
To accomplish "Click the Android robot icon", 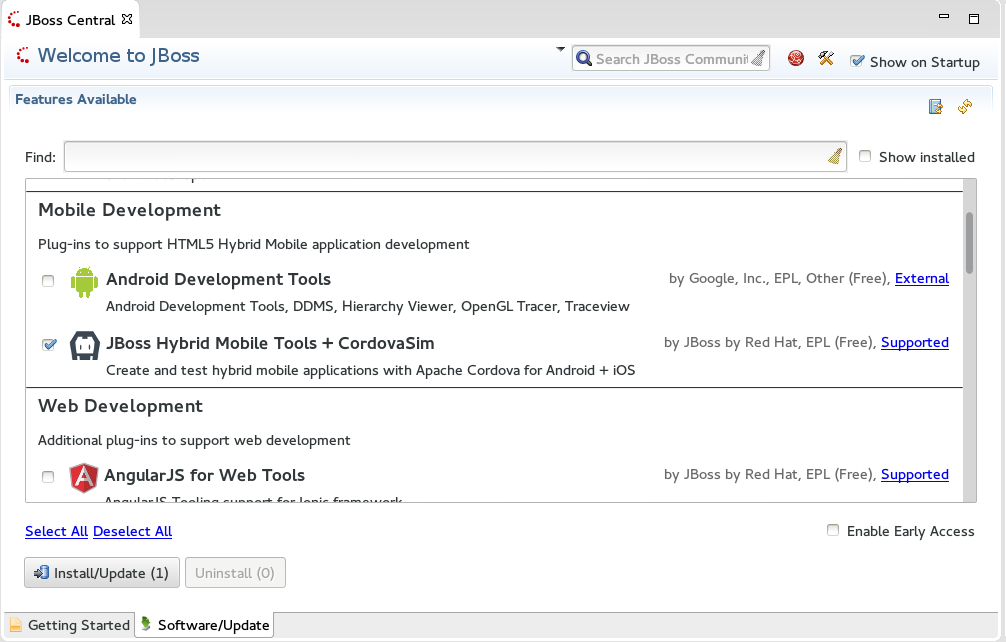I will (x=84, y=282).
